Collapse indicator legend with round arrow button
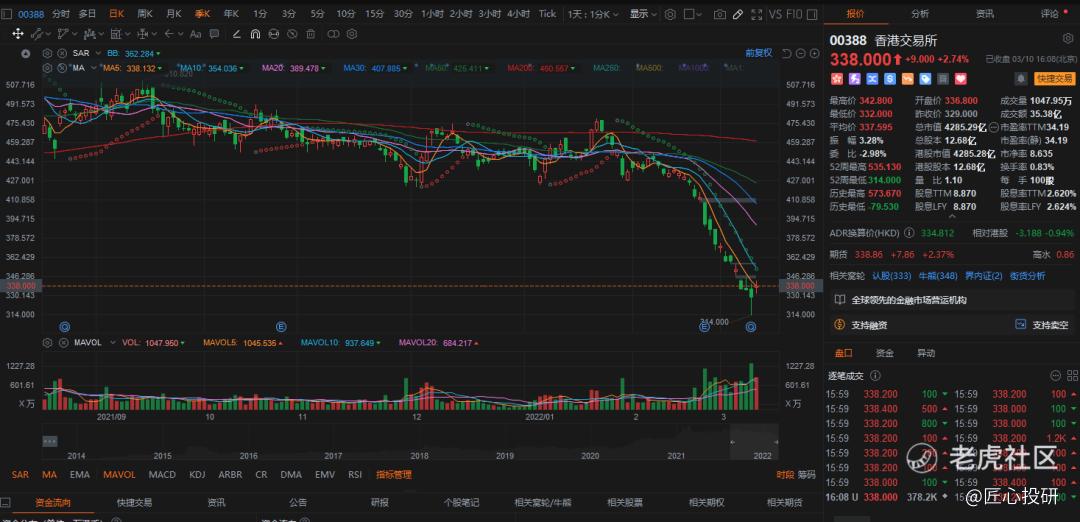1080x522 pixels. [25, 53]
